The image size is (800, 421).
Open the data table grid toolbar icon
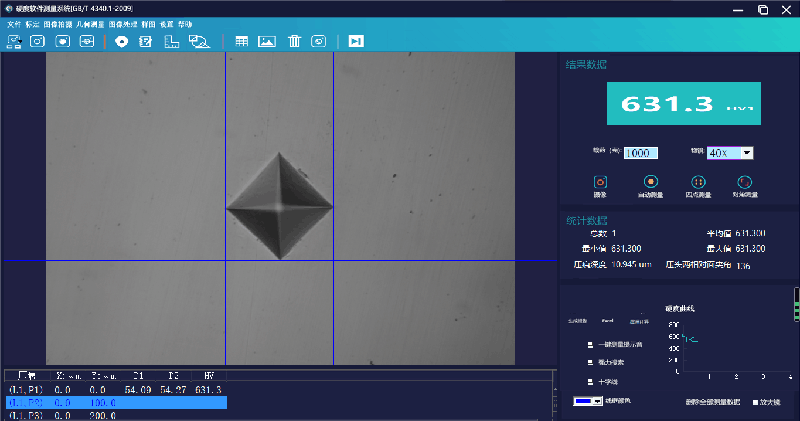pyautogui.click(x=241, y=41)
